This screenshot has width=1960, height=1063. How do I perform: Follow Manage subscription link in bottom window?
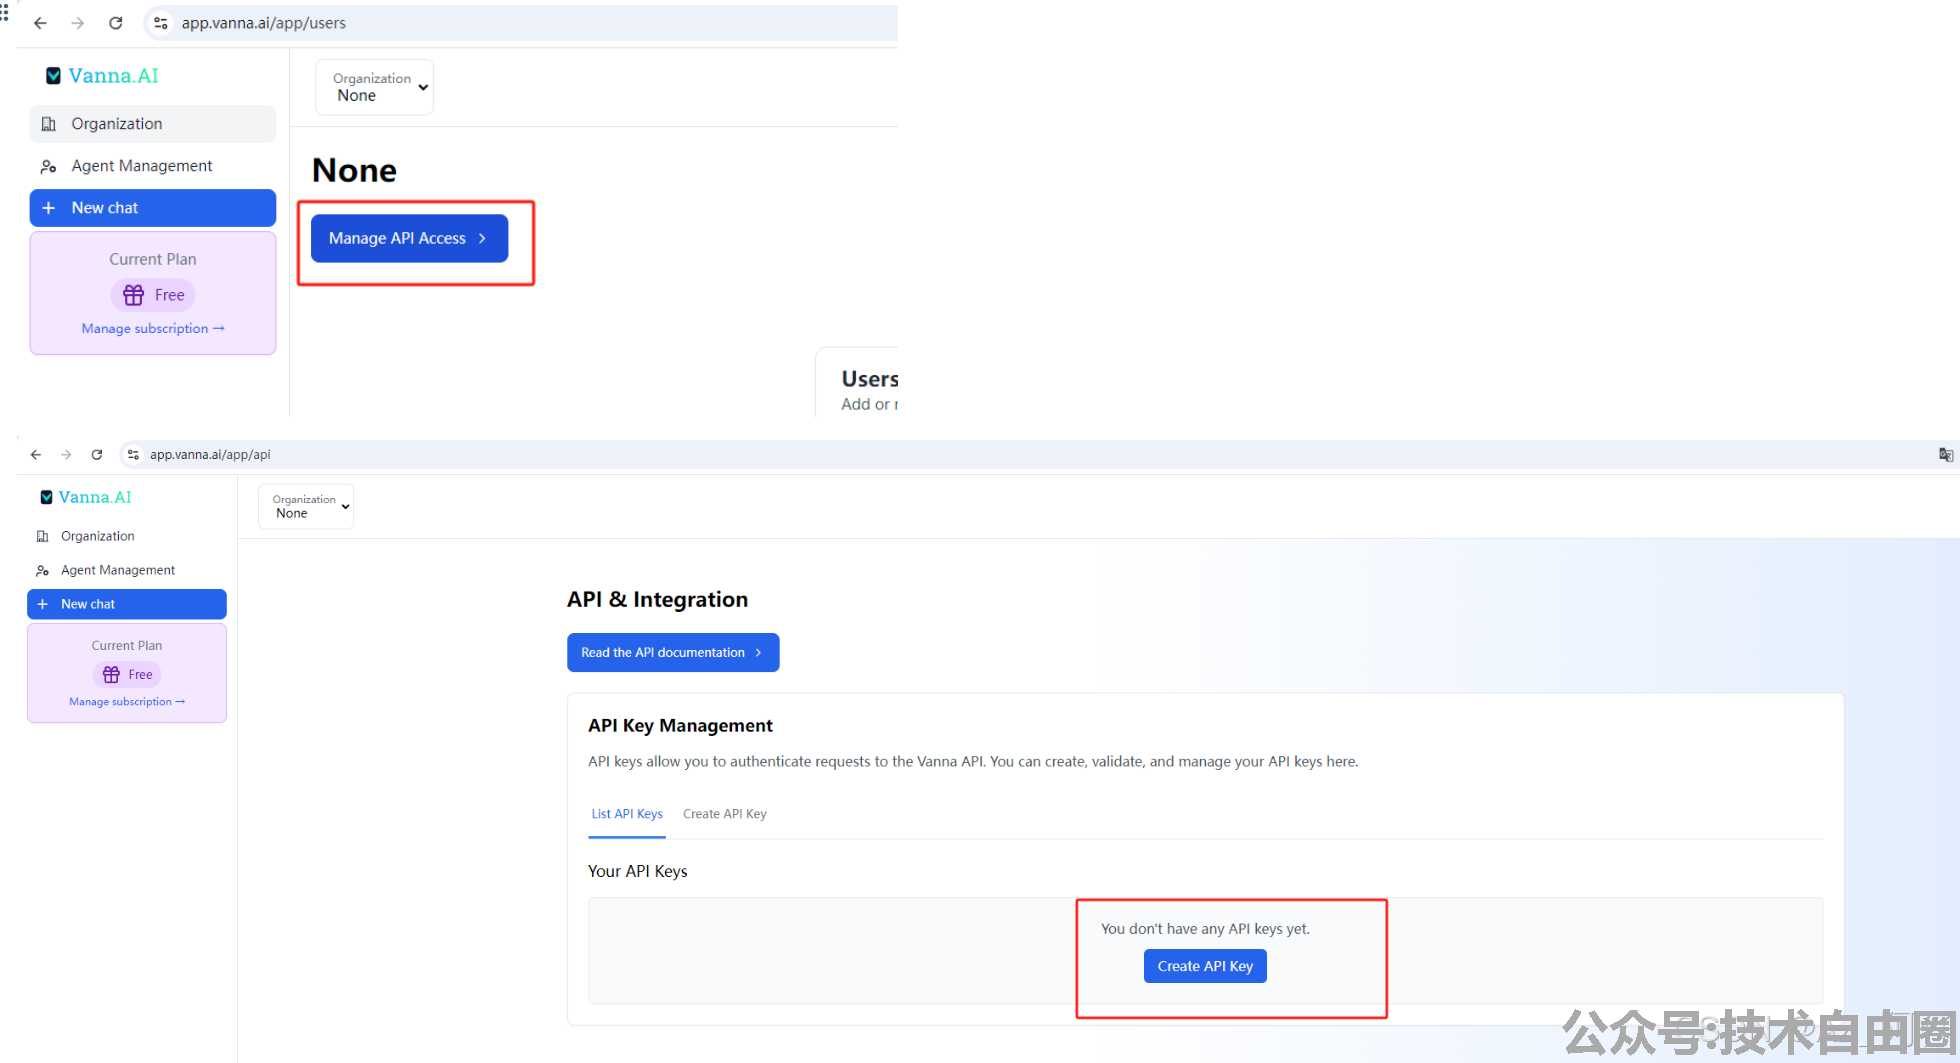127,702
